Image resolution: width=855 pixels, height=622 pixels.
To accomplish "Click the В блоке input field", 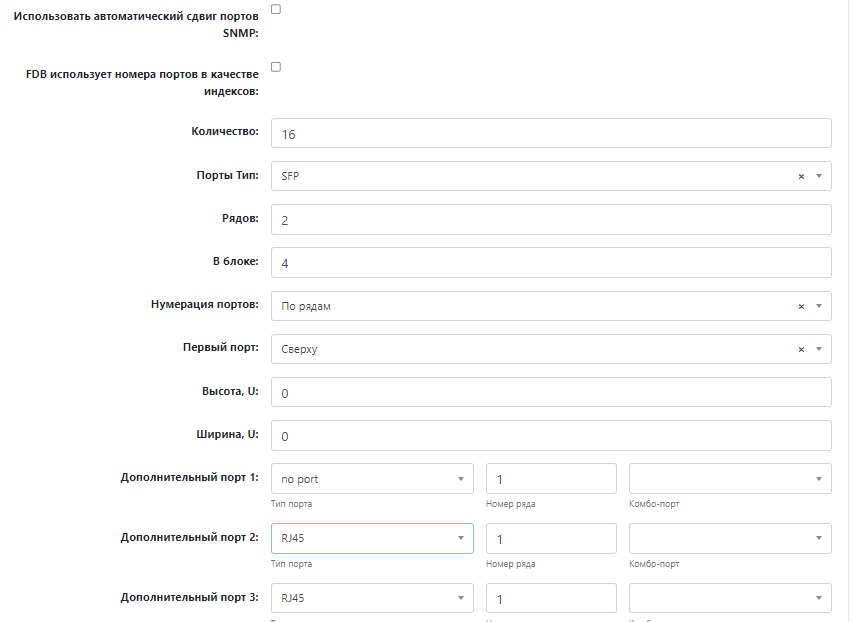I will [x=550, y=263].
